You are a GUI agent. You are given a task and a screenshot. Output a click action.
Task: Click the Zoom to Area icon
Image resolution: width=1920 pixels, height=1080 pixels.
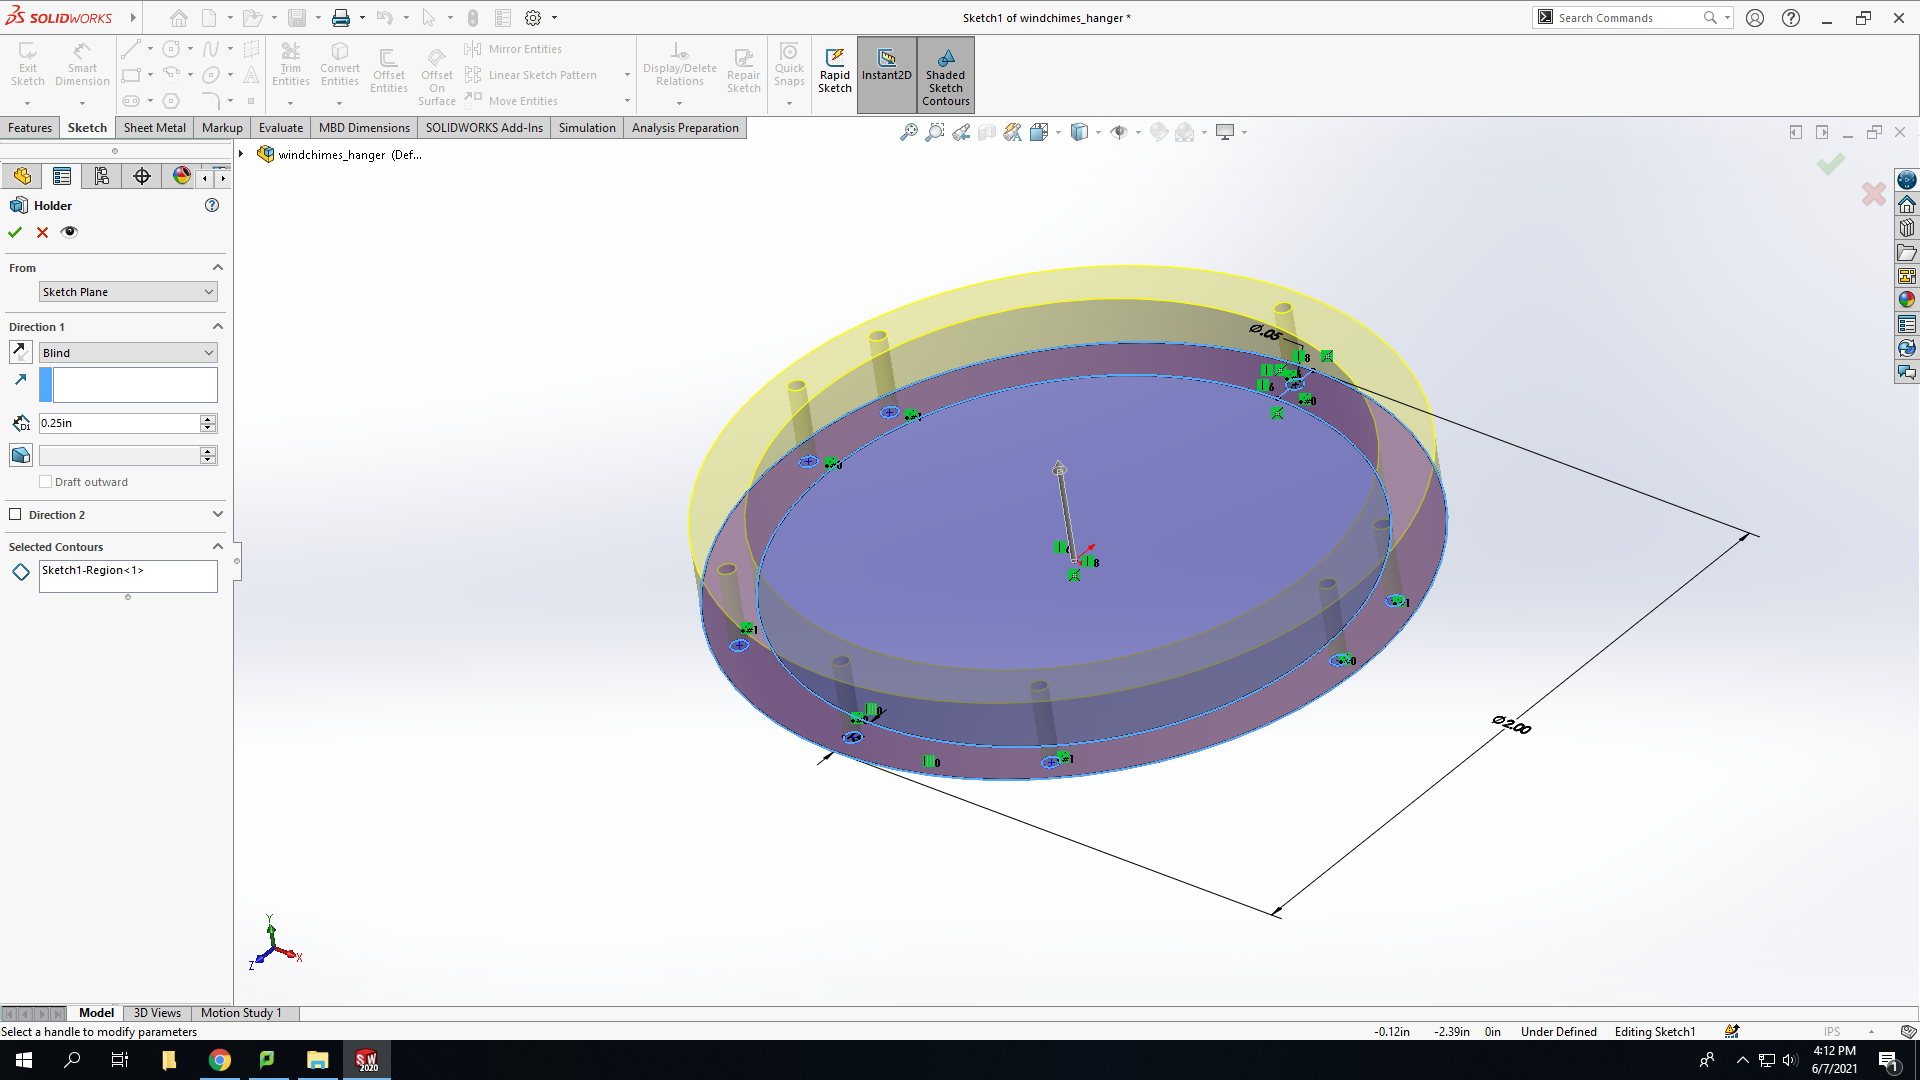pos(934,132)
